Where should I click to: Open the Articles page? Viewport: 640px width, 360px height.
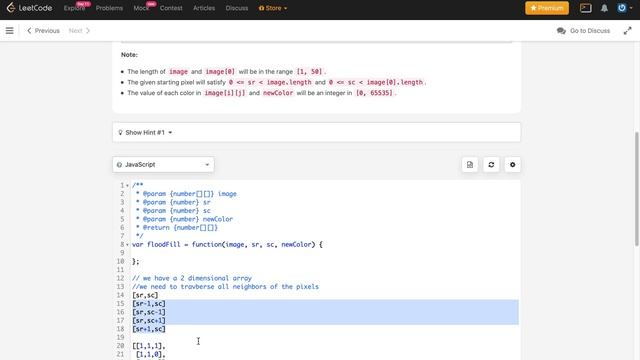click(x=204, y=8)
